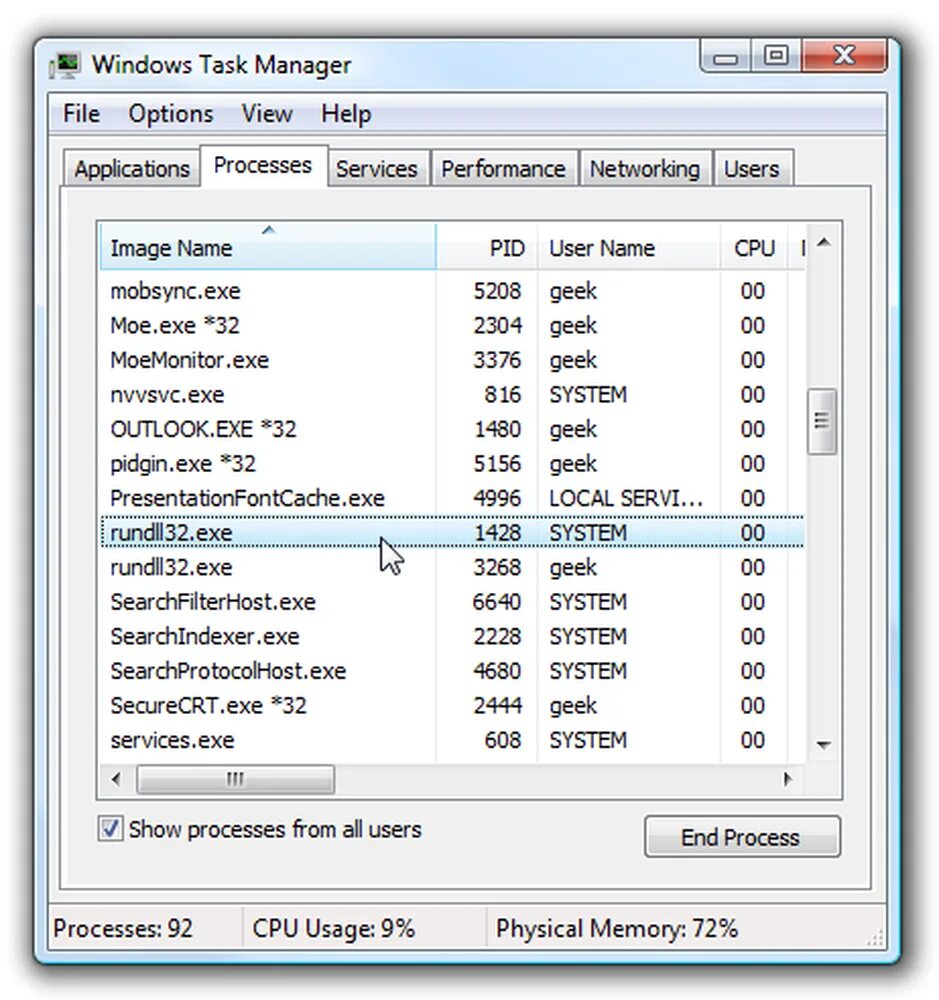
Task: Click the CPU Usage: 9% status entry
Action: (x=334, y=928)
